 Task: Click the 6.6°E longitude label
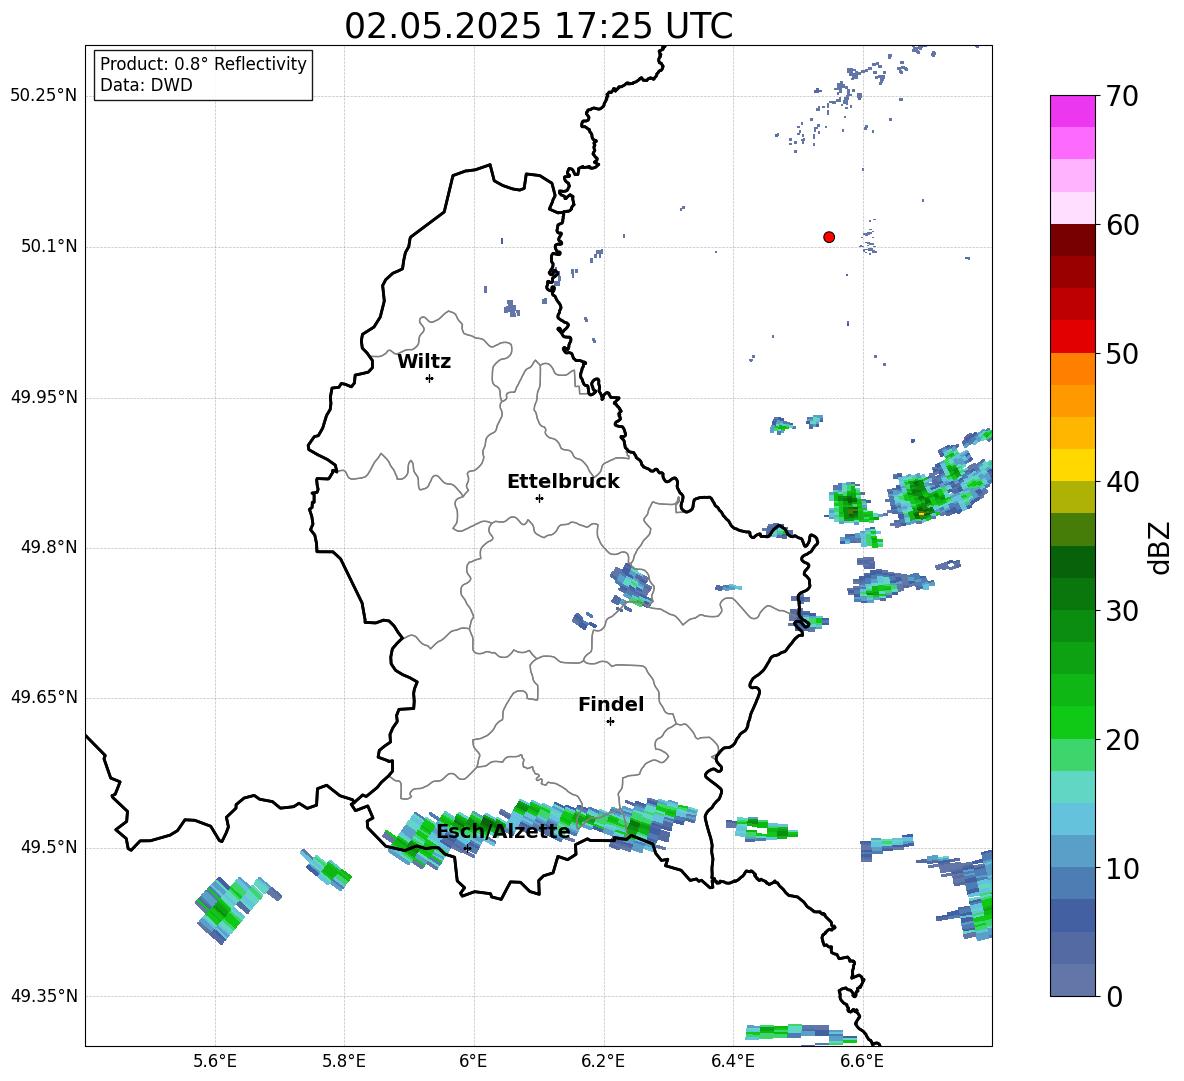862,1061
